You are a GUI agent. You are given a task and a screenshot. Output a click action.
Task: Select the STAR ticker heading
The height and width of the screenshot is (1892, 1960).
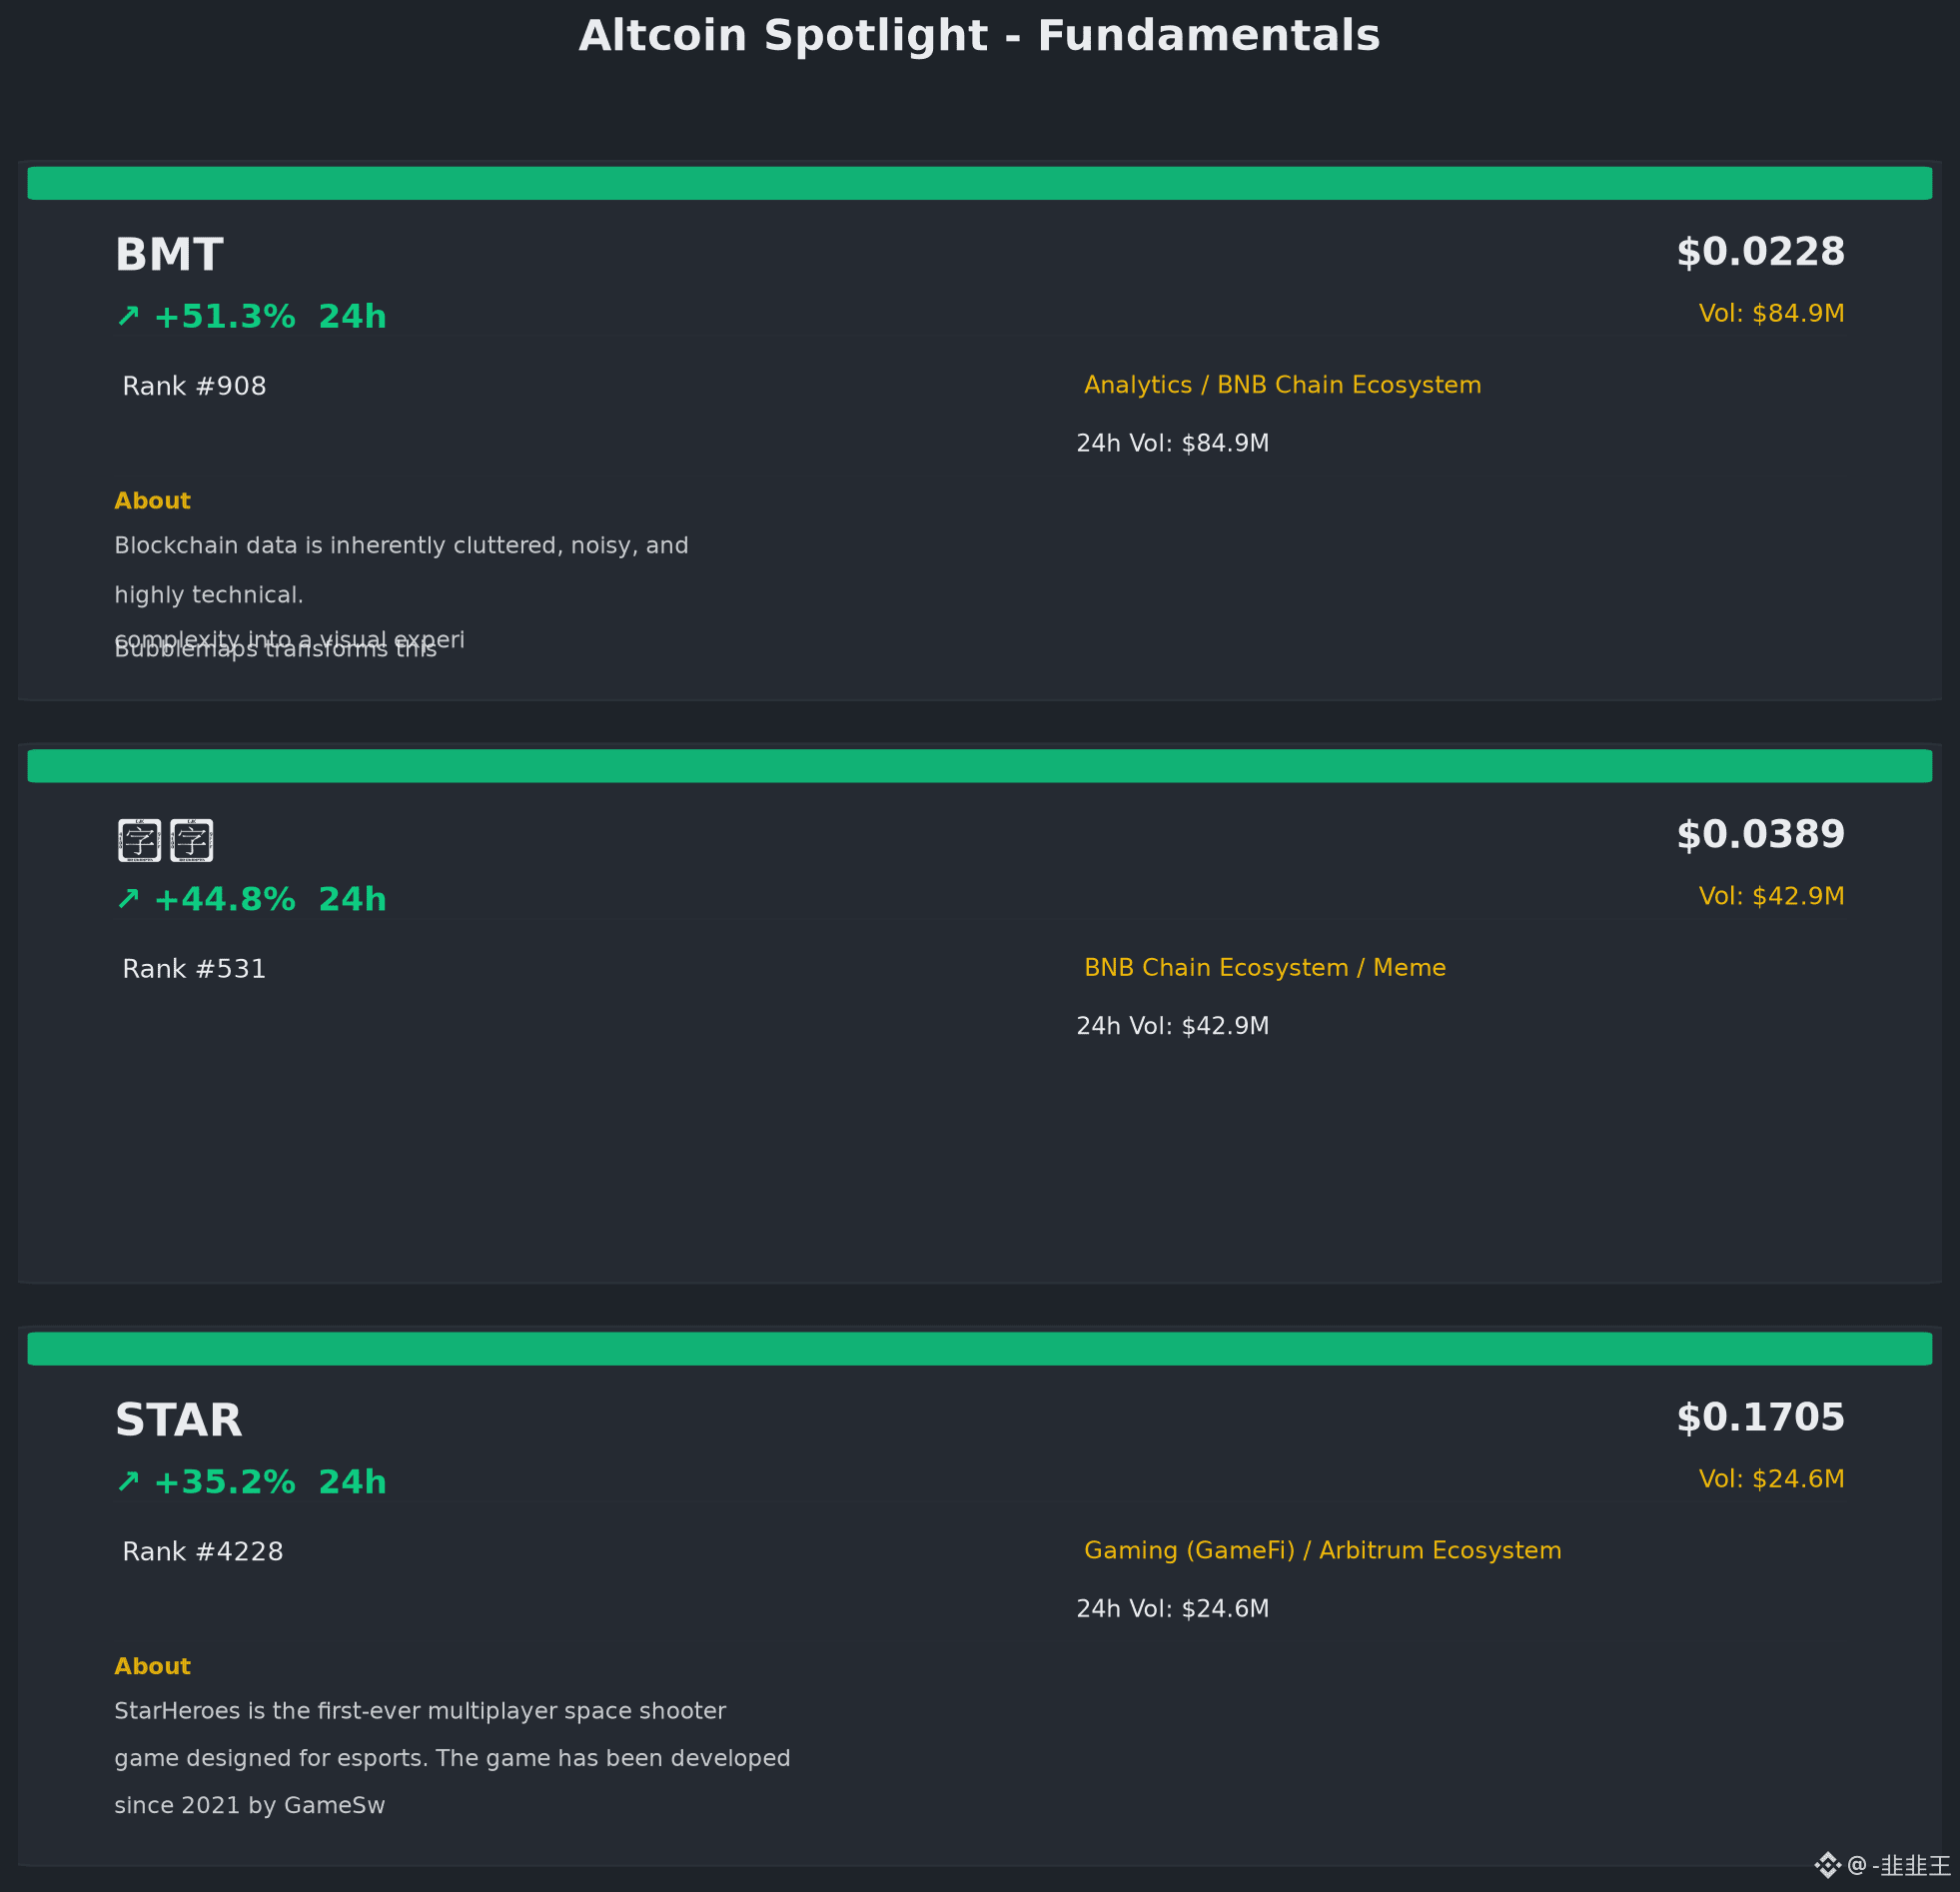[x=179, y=1420]
